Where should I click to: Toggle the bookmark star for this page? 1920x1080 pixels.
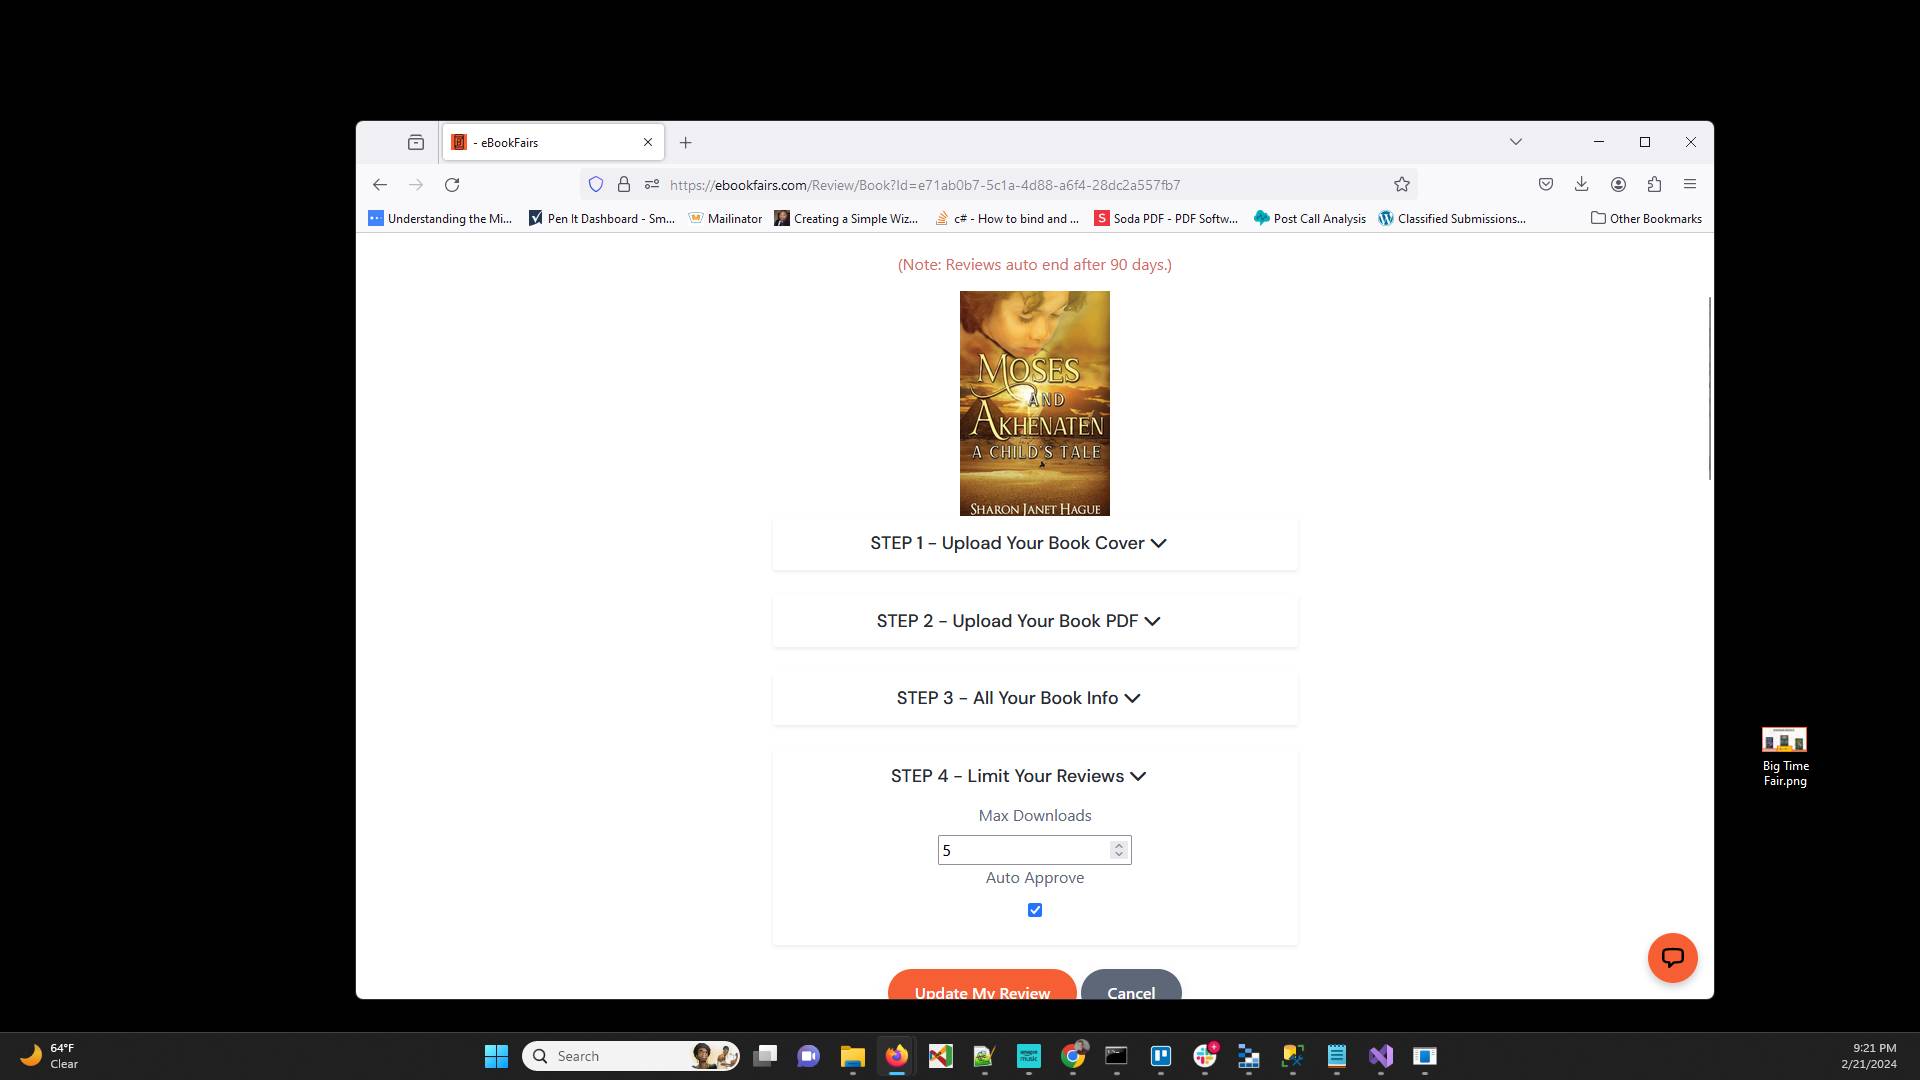coord(1401,184)
